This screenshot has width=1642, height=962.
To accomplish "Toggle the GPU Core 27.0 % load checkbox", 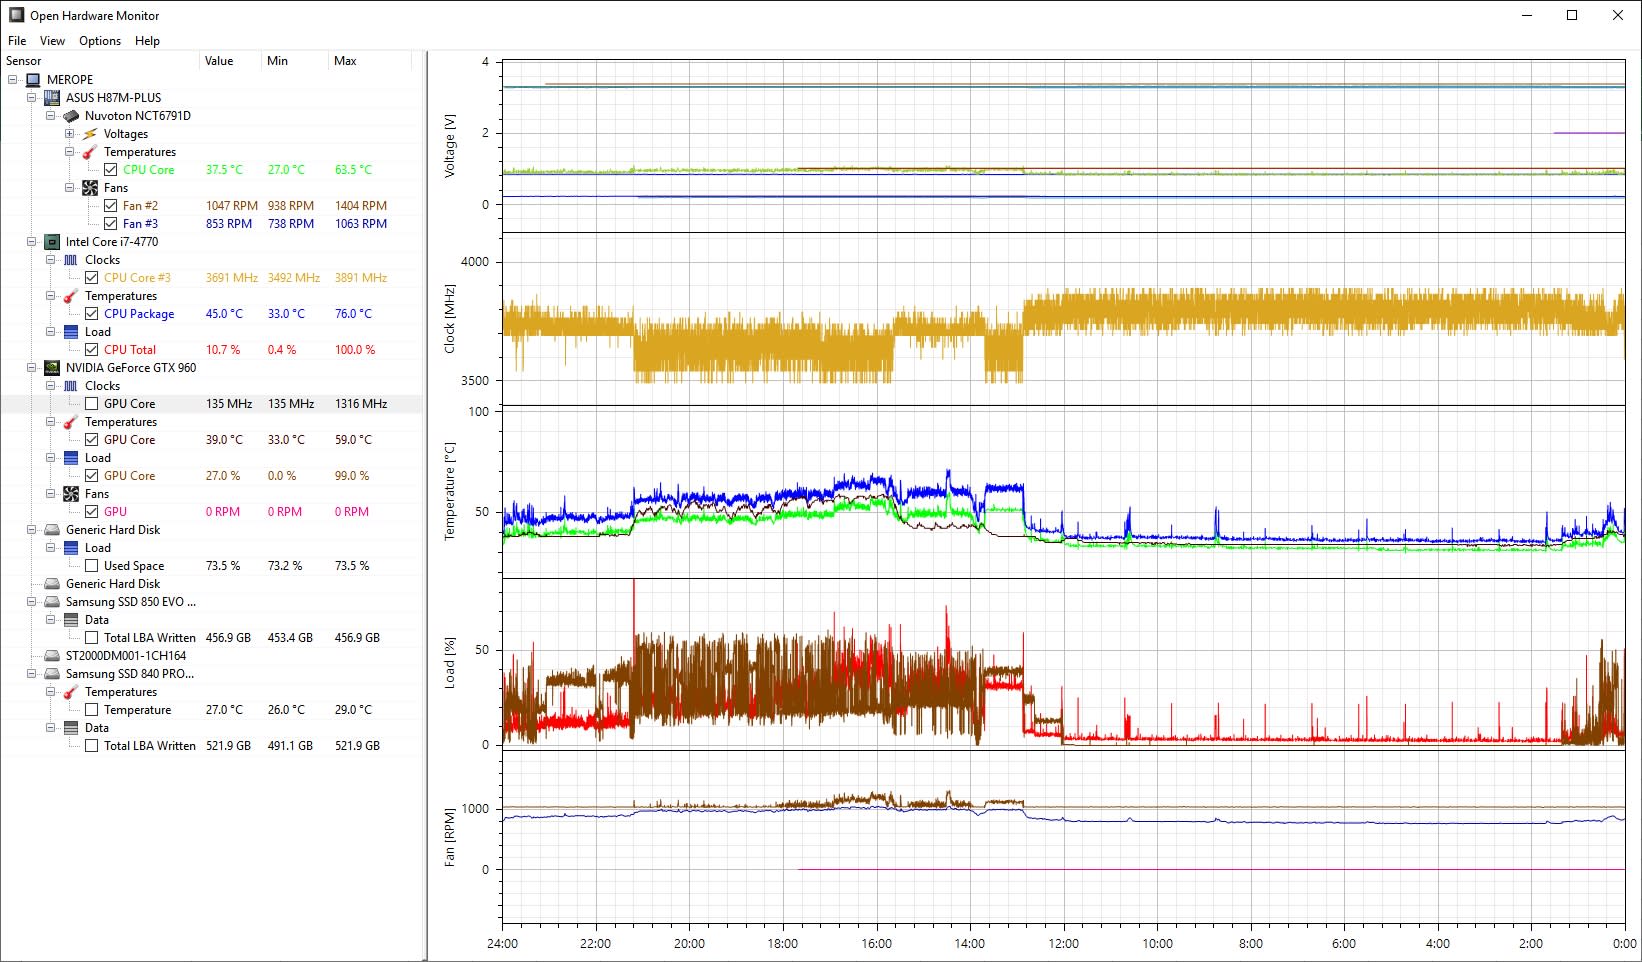I will [x=92, y=476].
